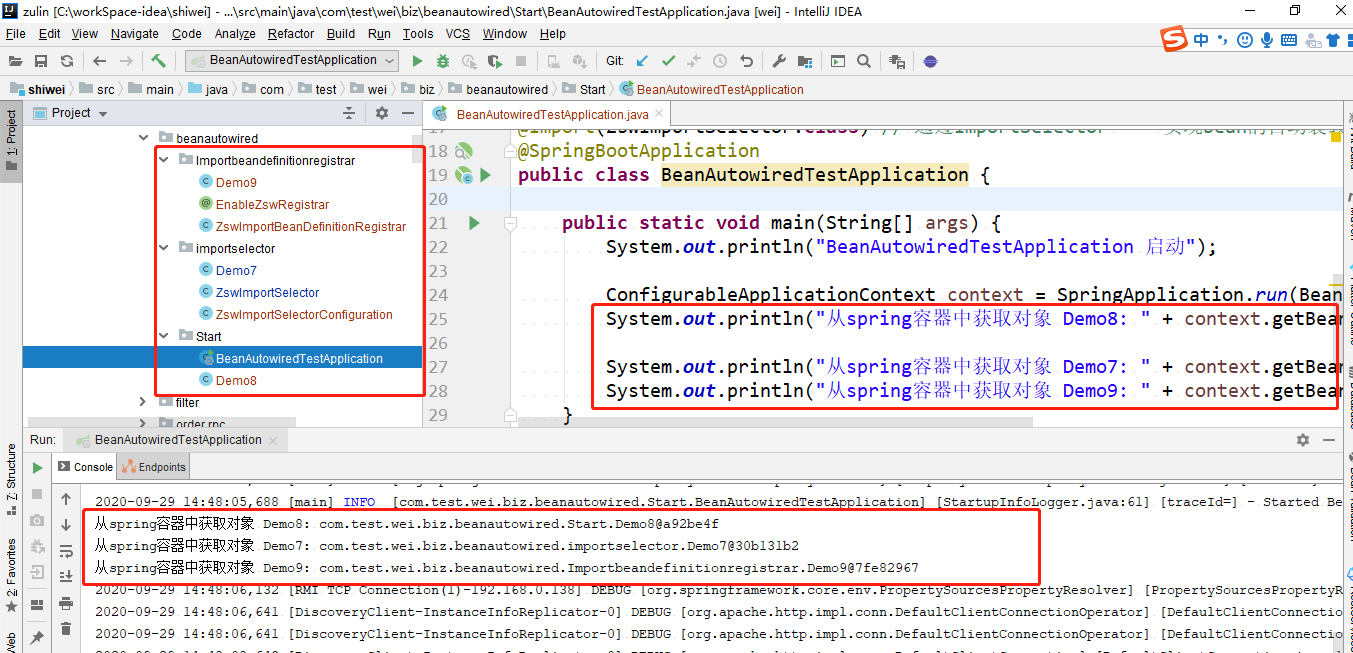Toggle the emoji panel in Sogou toolbar
1353x653 pixels.
1245,40
